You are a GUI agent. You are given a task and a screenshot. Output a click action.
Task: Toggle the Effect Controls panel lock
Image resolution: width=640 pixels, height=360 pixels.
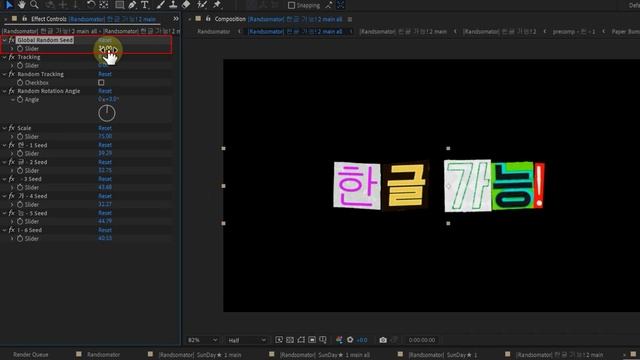click(24, 19)
